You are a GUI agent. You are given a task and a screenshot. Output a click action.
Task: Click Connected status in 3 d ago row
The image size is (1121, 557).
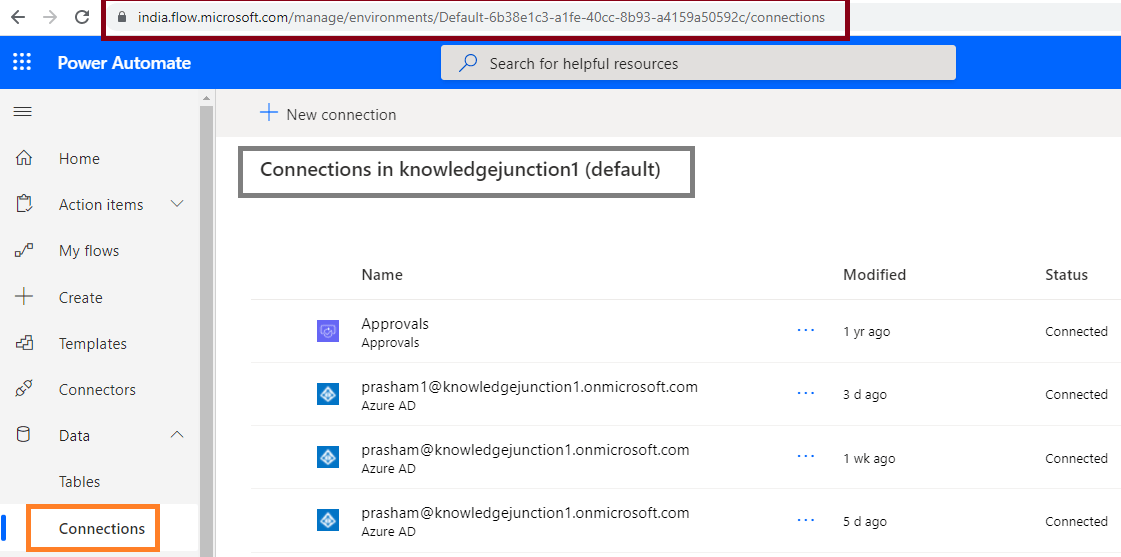coord(1076,395)
